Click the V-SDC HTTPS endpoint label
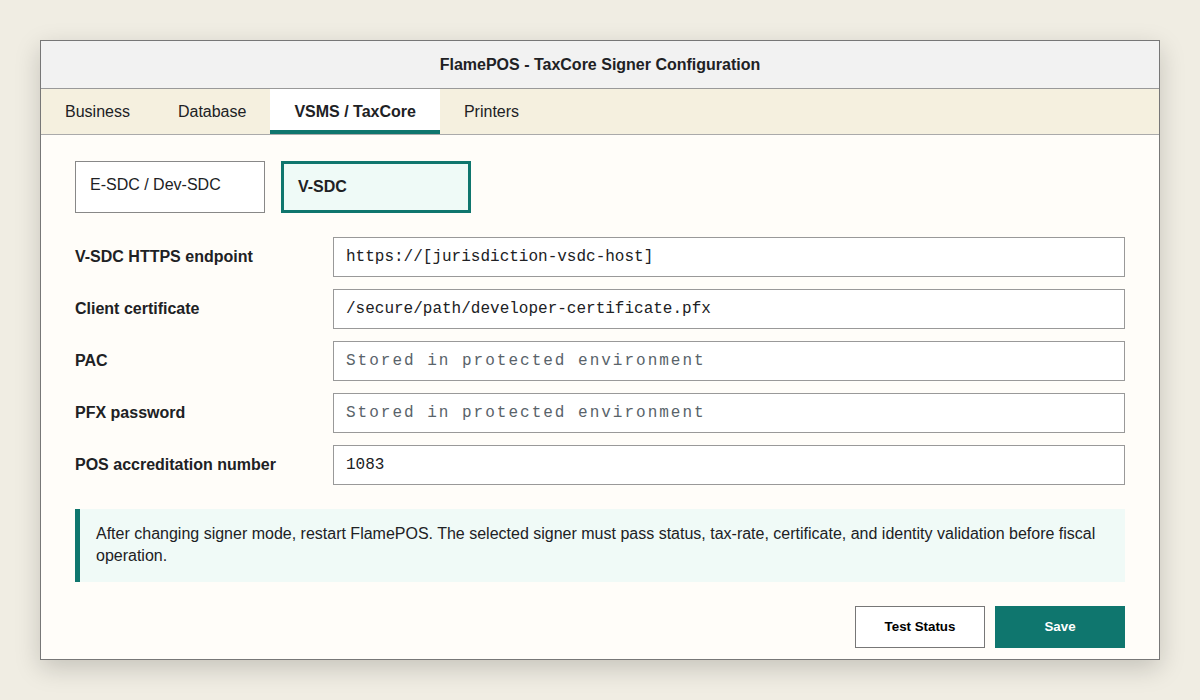Image resolution: width=1200 pixels, height=700 pixels. click(x=164, y=257)
